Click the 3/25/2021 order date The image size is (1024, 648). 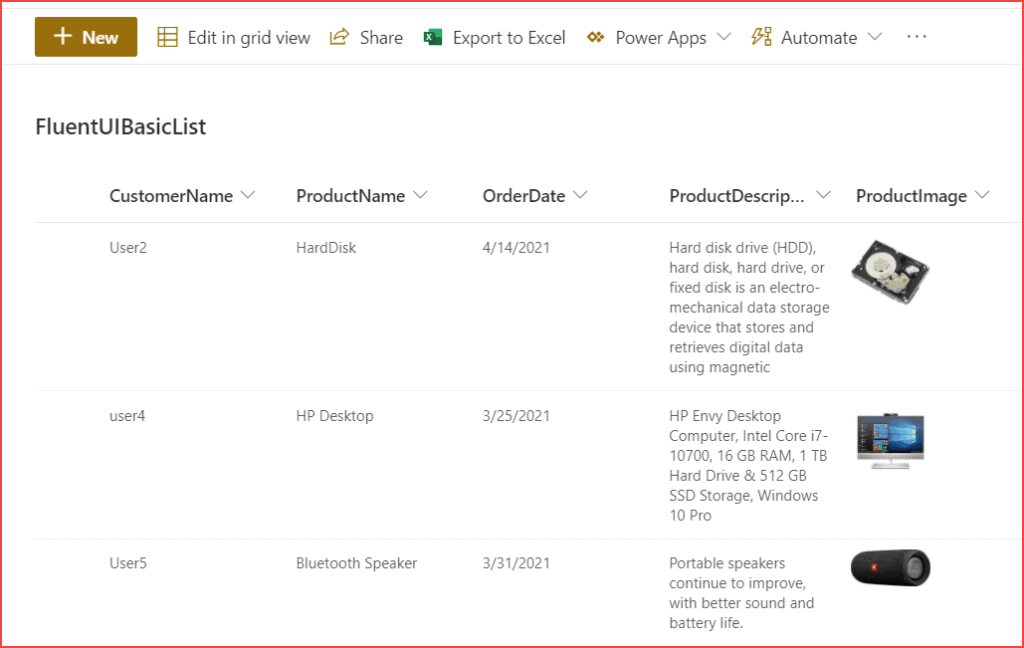pyautogui.click(x=516, y=415)
